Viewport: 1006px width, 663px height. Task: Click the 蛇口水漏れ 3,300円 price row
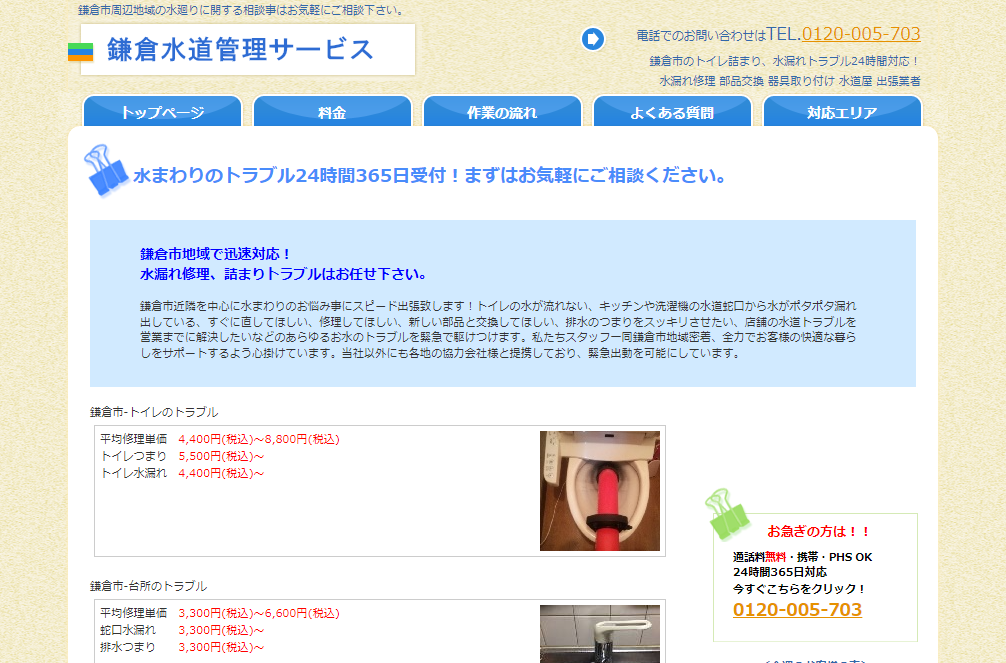click(182, 630)
